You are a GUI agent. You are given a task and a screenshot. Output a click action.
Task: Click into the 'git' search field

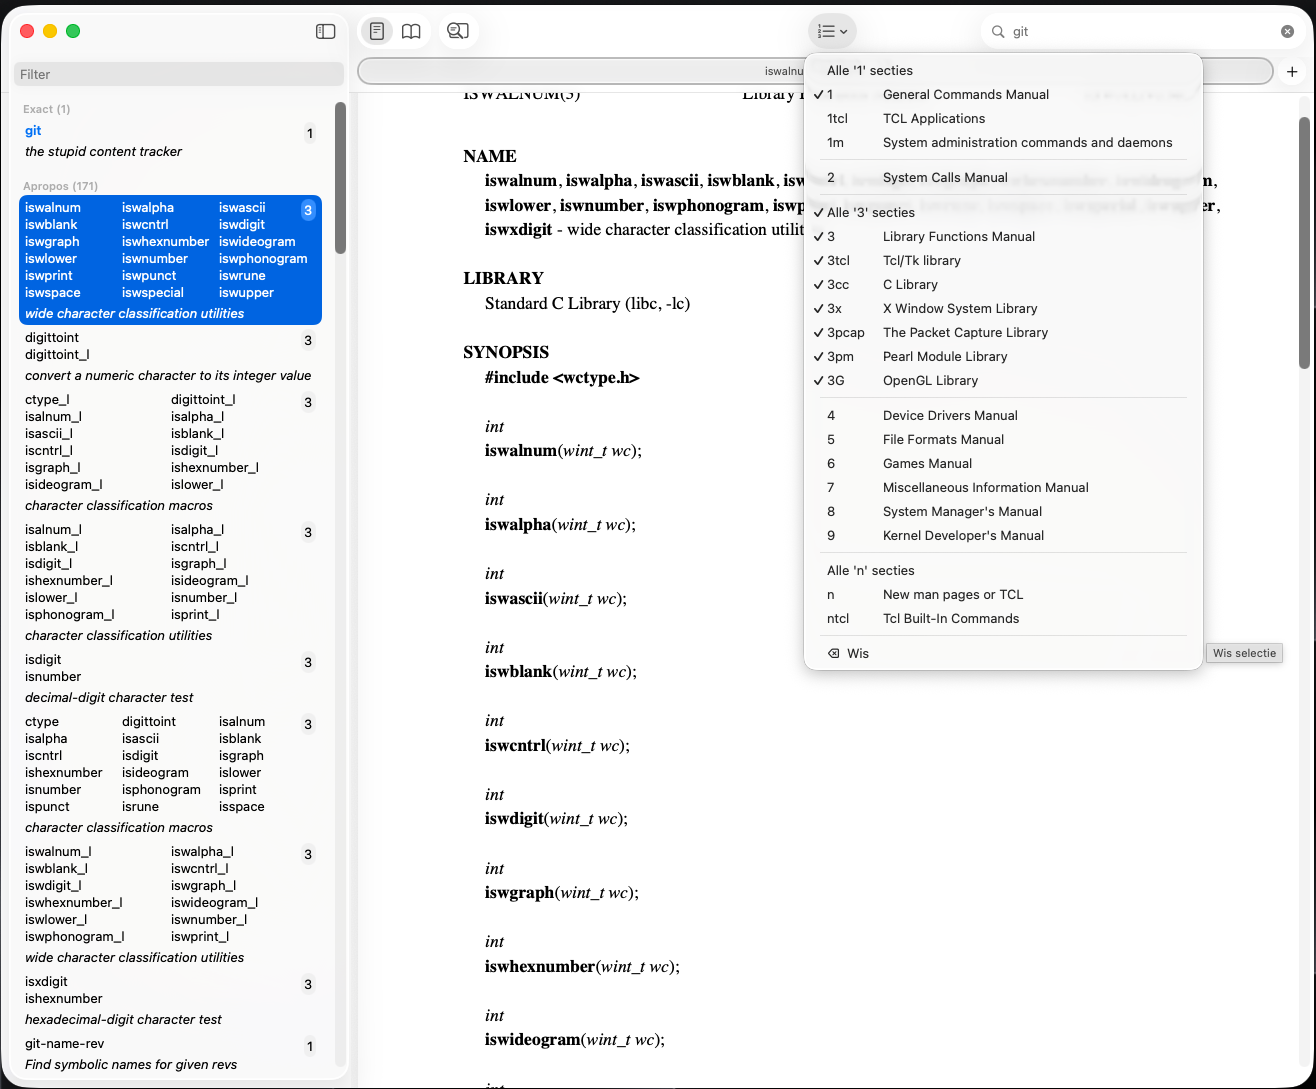tap(1142, 32)
